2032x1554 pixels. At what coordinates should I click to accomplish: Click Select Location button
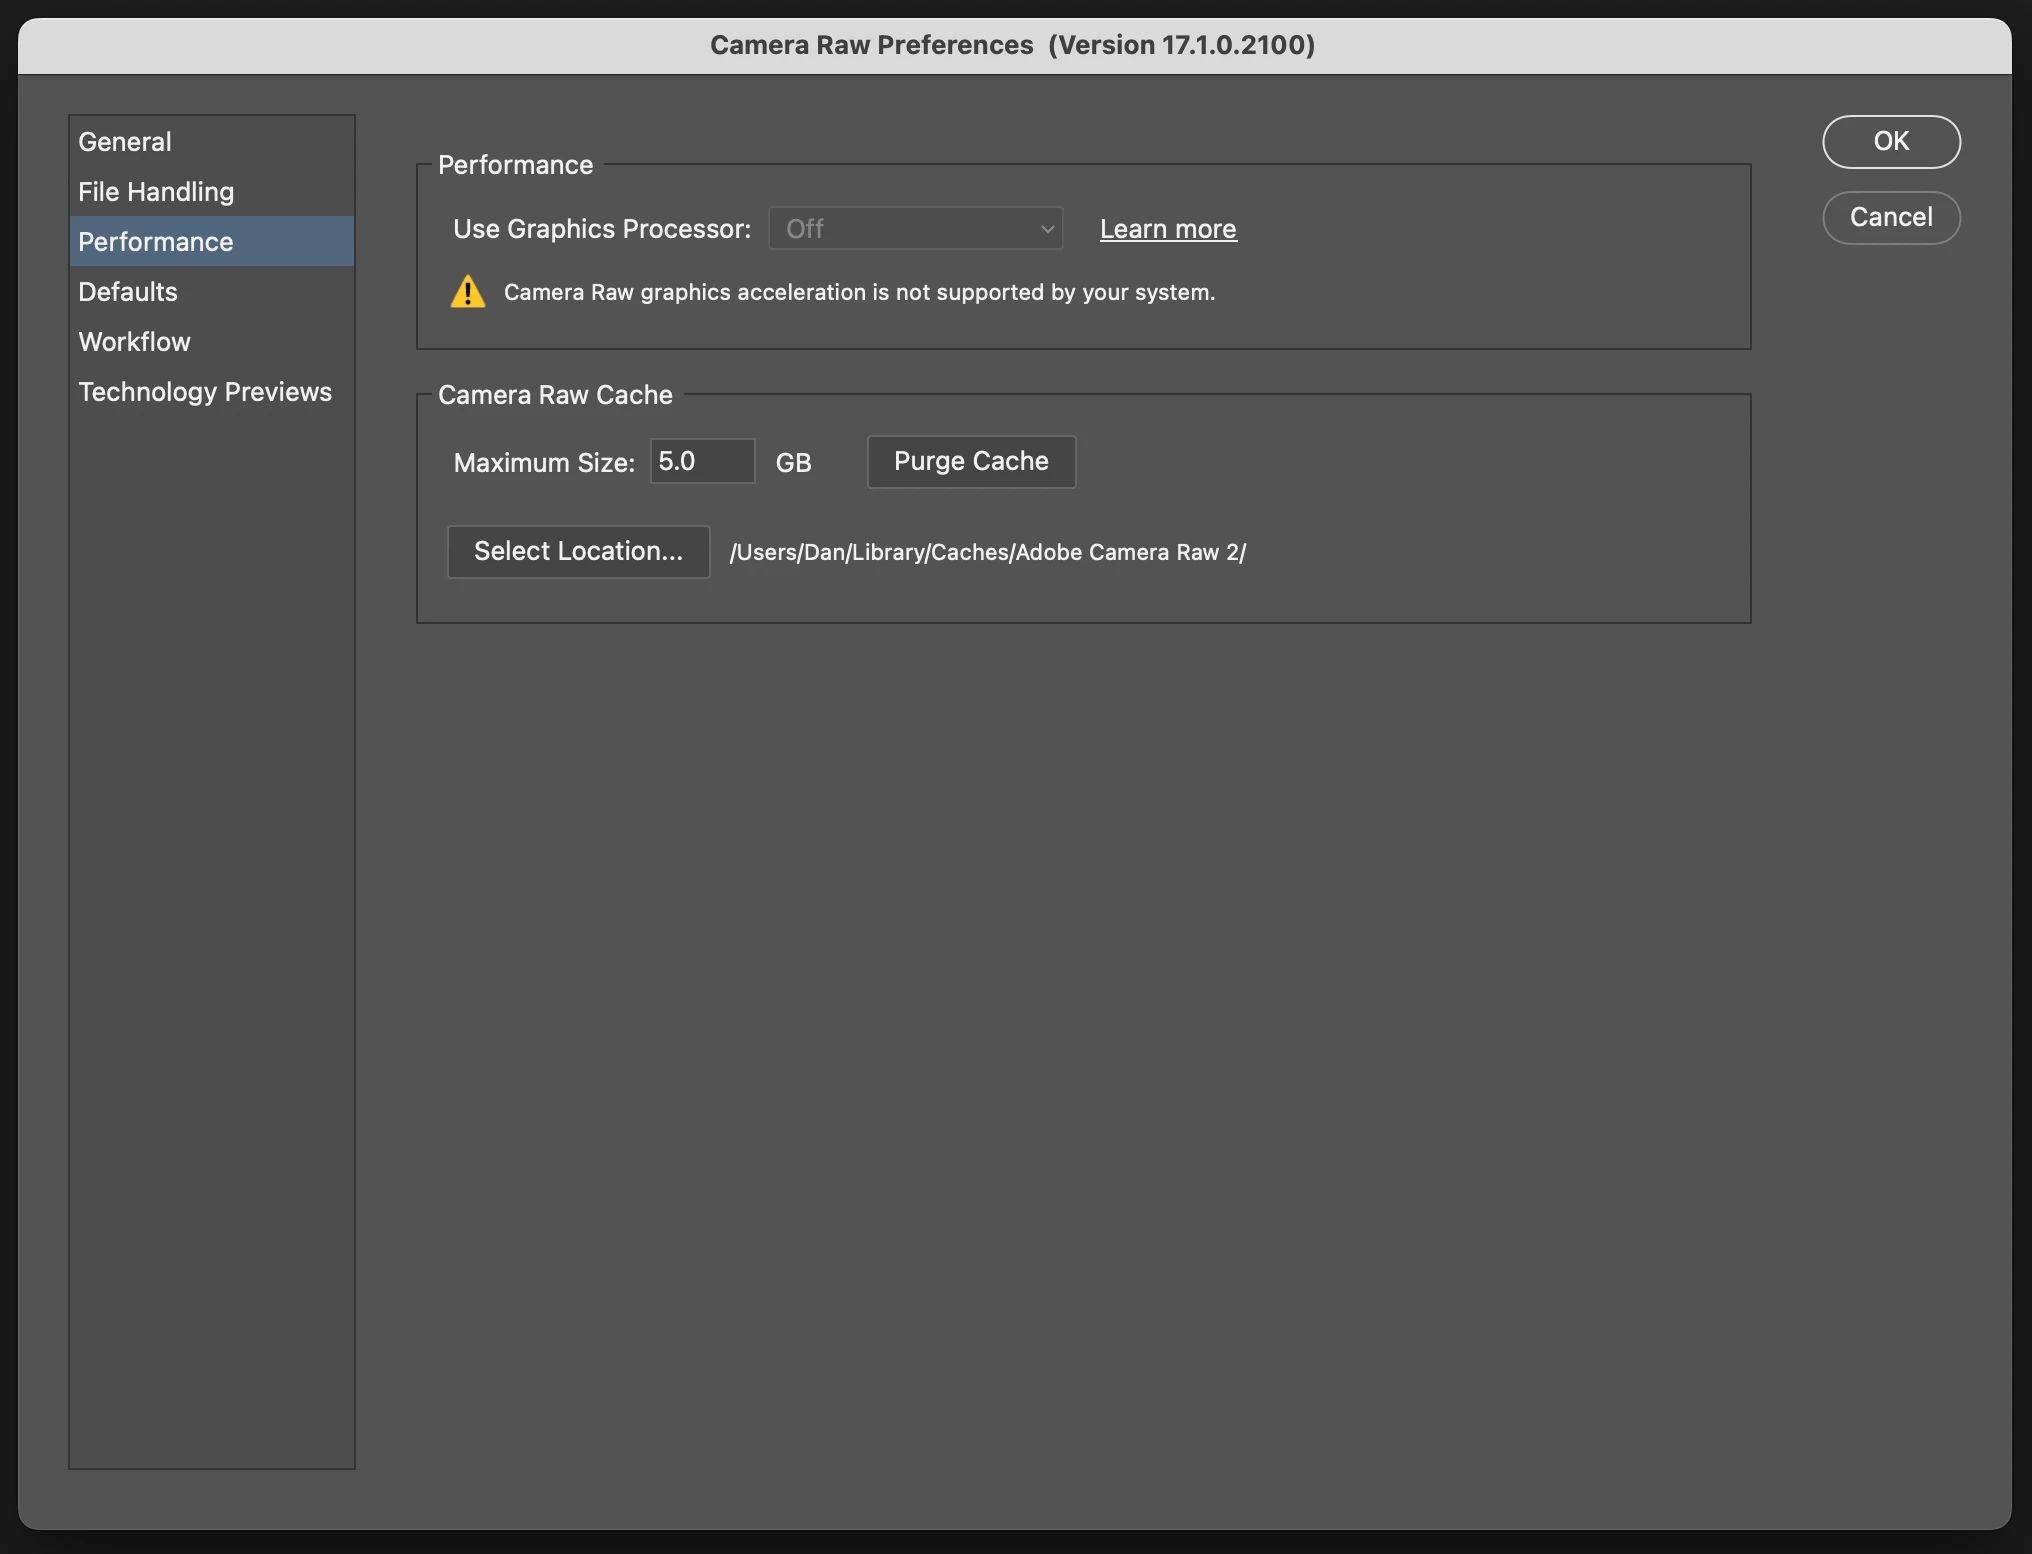coord(578,551)
